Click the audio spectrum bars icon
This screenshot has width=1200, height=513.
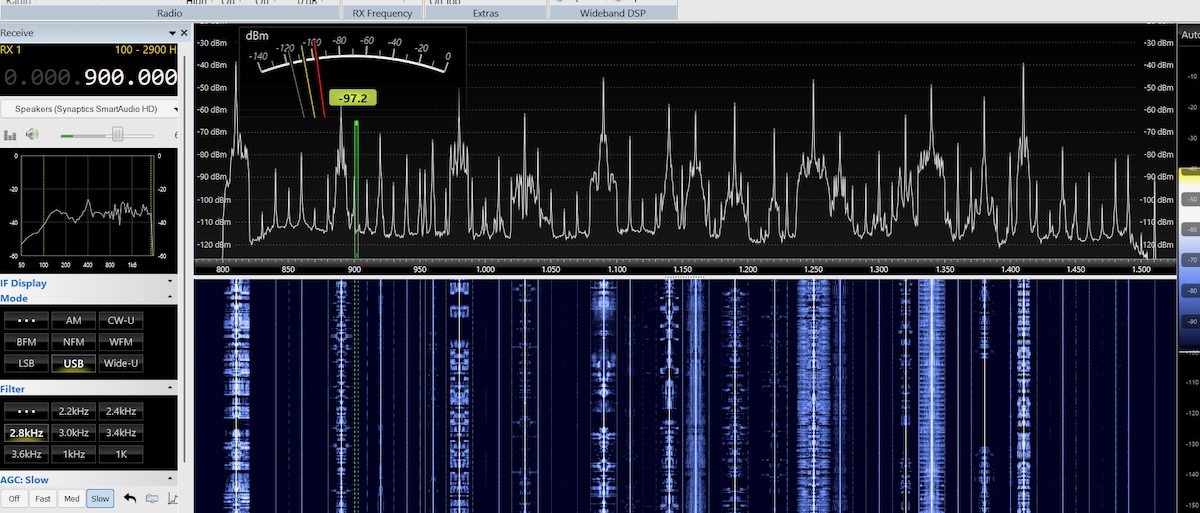(10, 135)
